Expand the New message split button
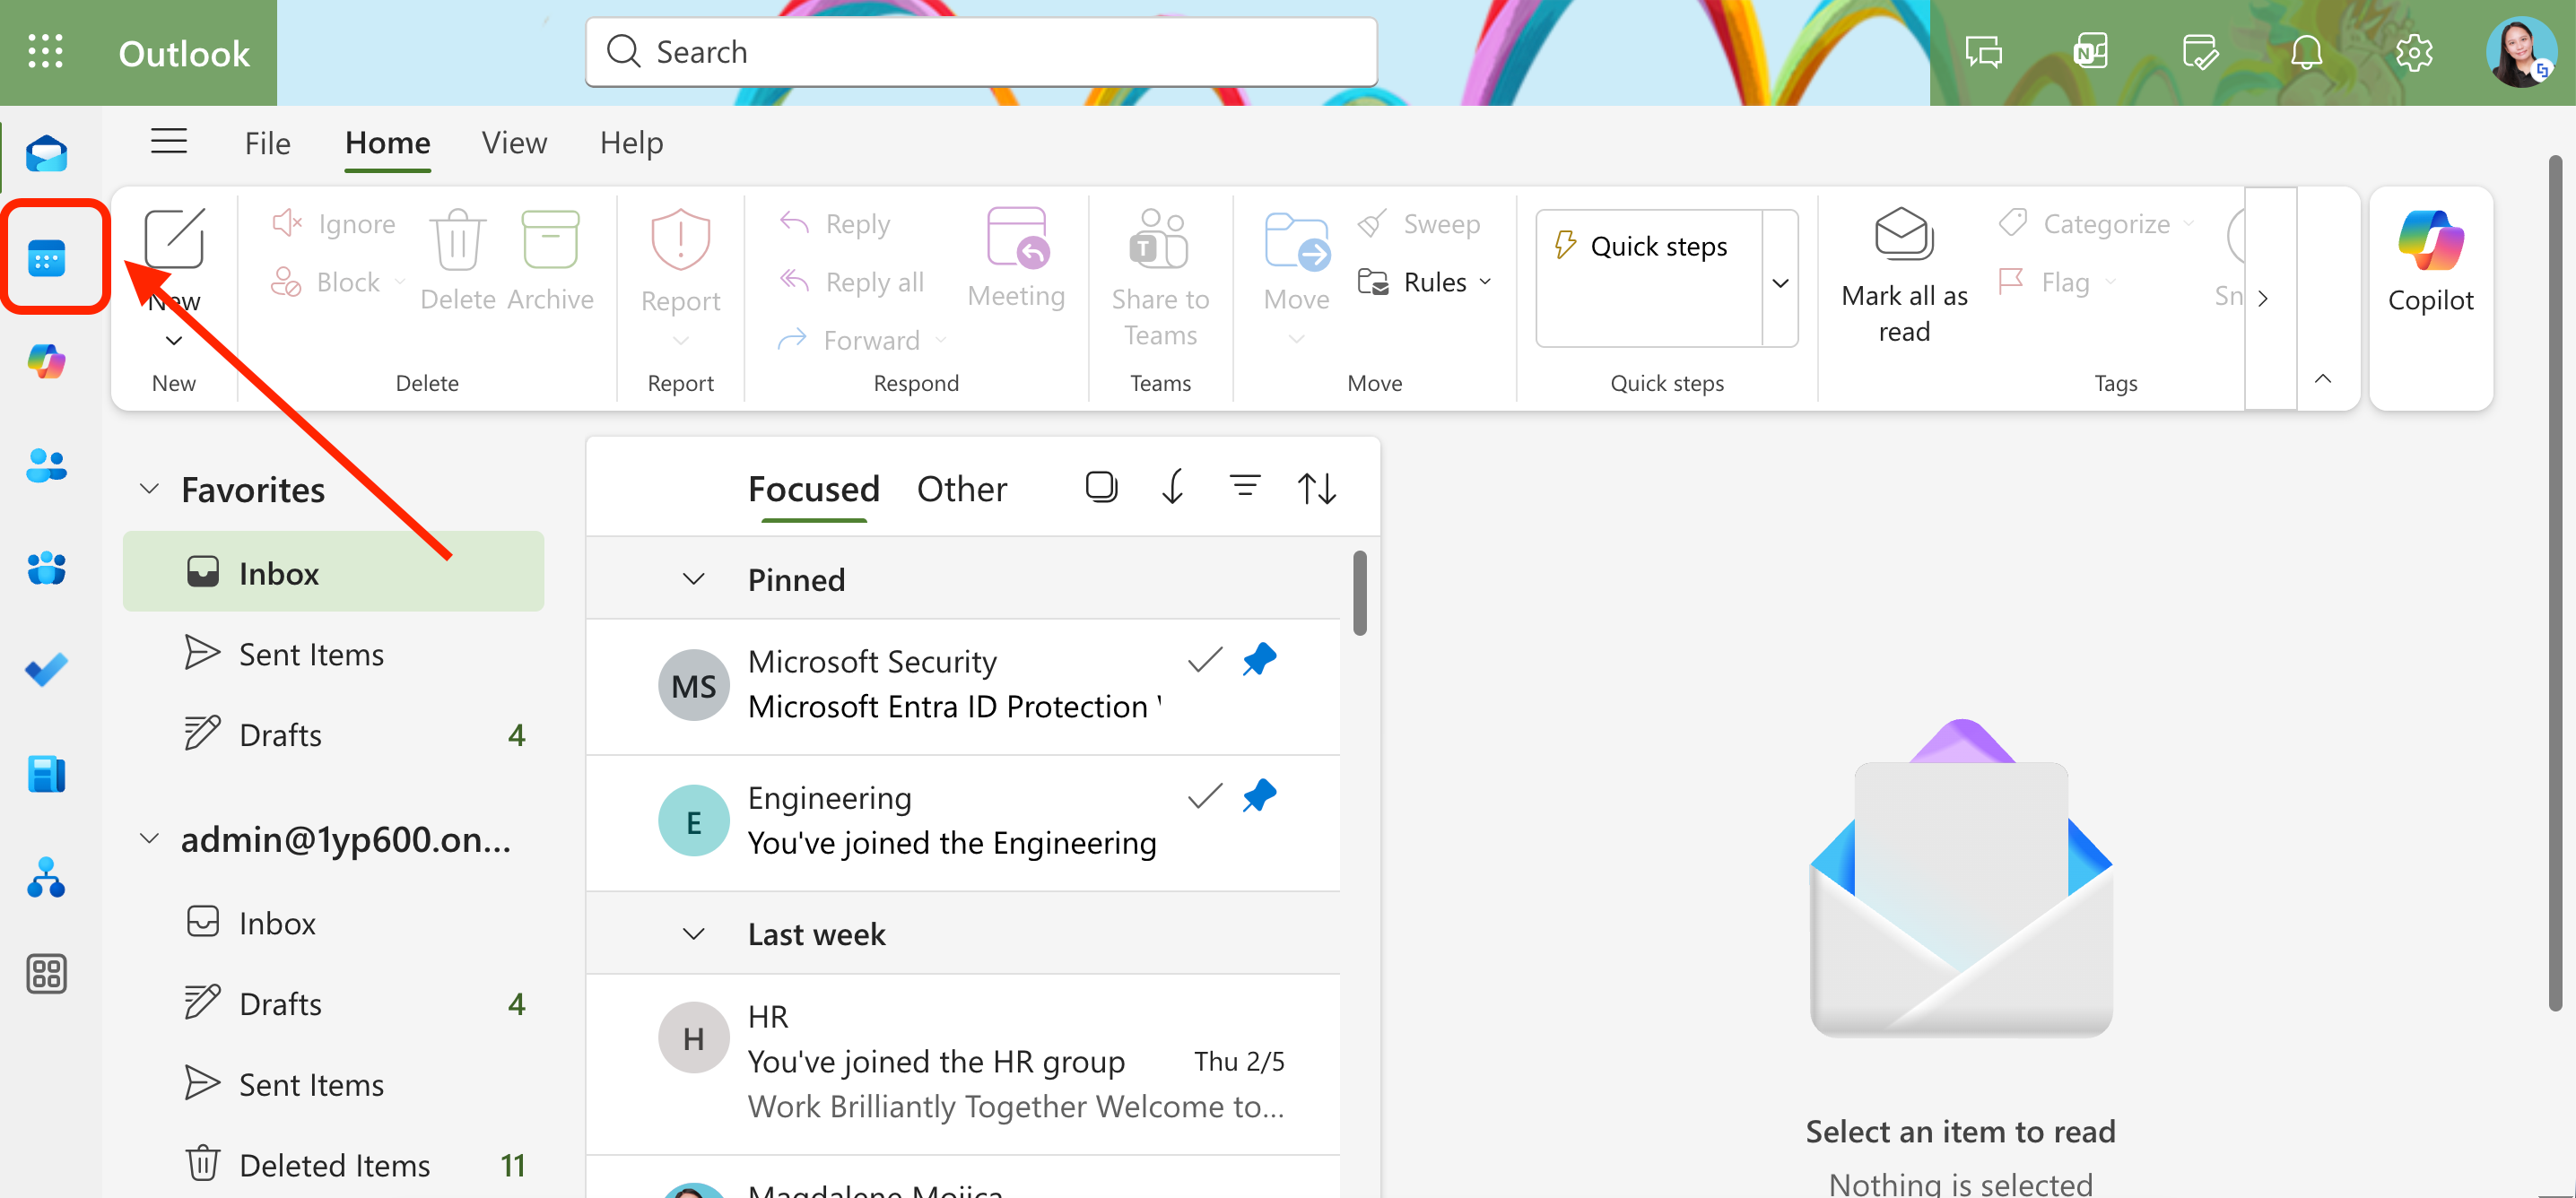 point(172,340)
